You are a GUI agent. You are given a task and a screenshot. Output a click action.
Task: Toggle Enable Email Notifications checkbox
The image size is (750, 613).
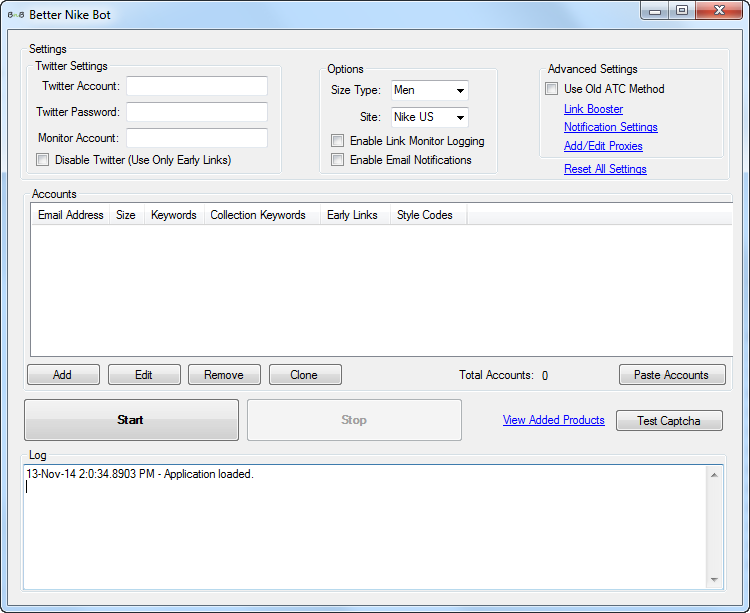tap(337, 160)
